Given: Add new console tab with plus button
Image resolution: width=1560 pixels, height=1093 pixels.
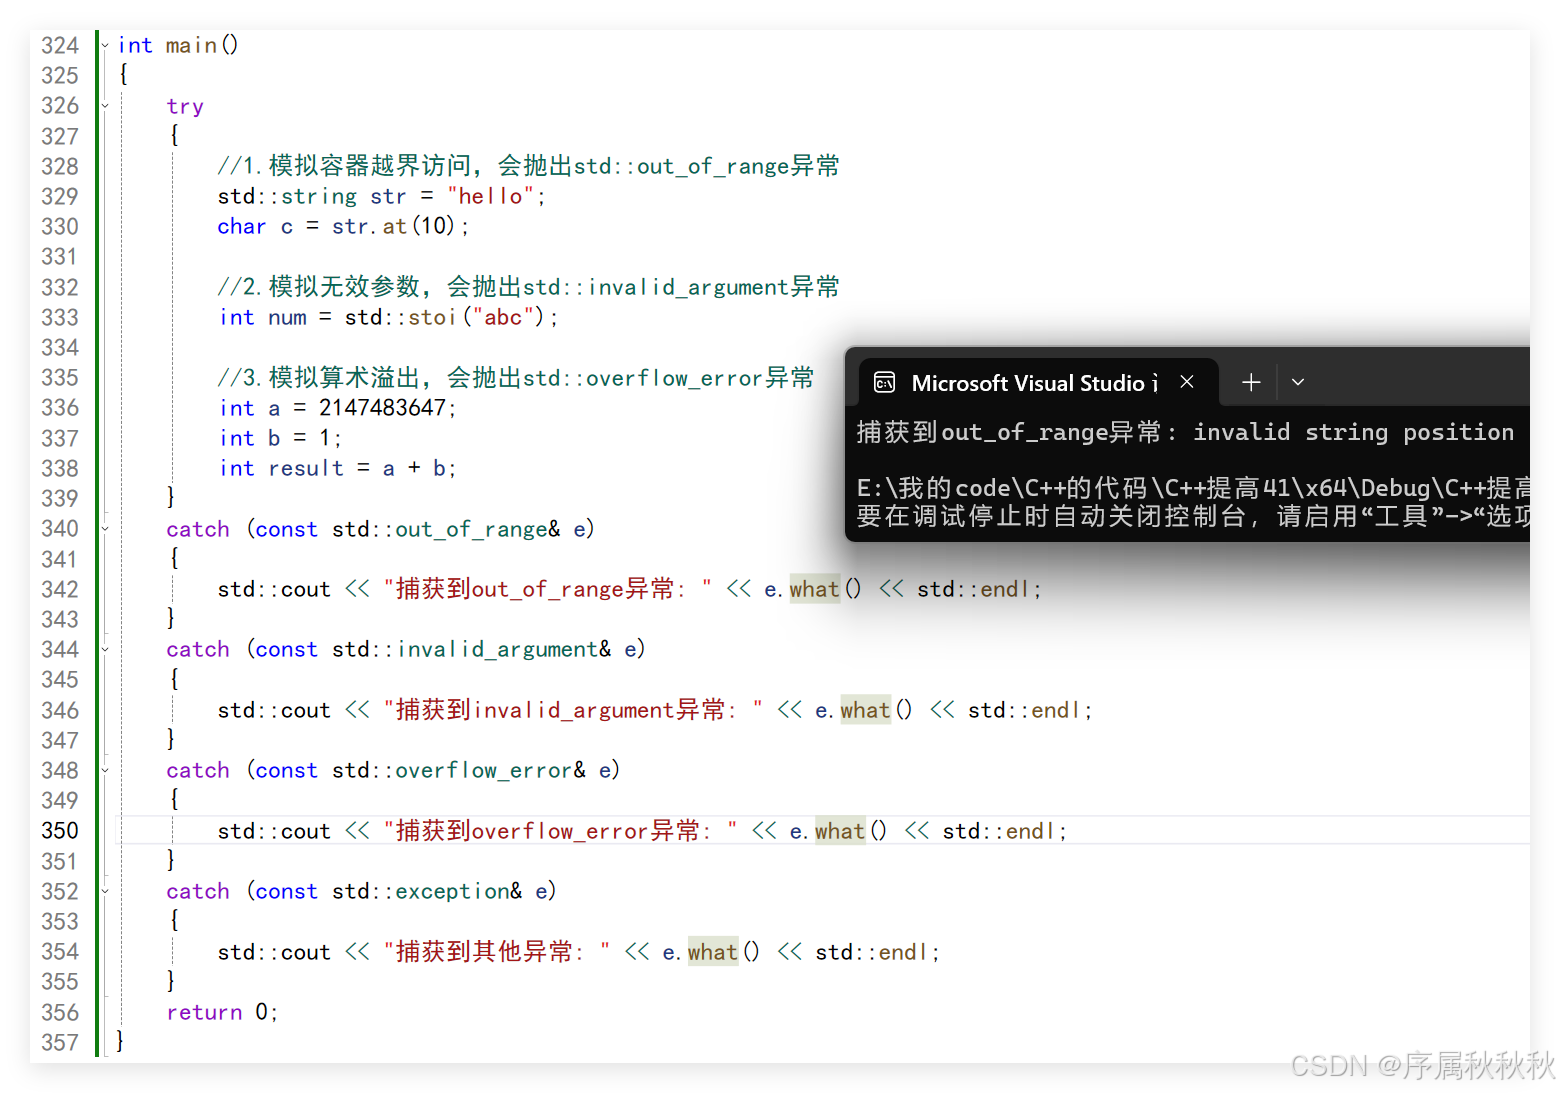Looking at the screenshot, I should 1251,382.
